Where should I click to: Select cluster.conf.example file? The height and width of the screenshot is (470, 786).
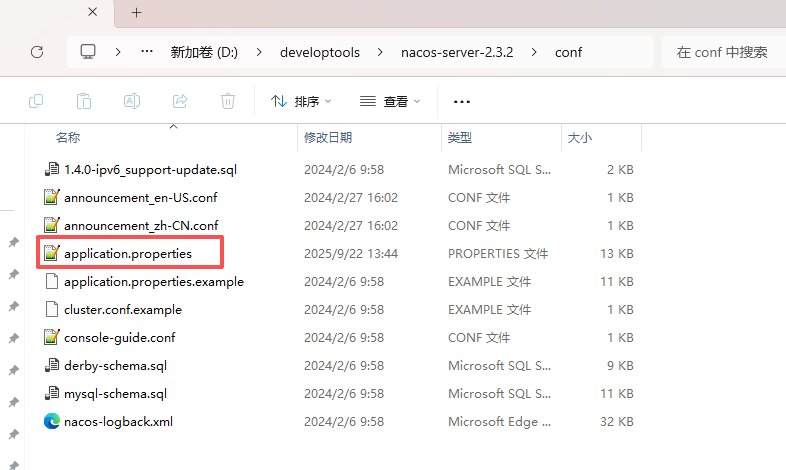[123, 310]
